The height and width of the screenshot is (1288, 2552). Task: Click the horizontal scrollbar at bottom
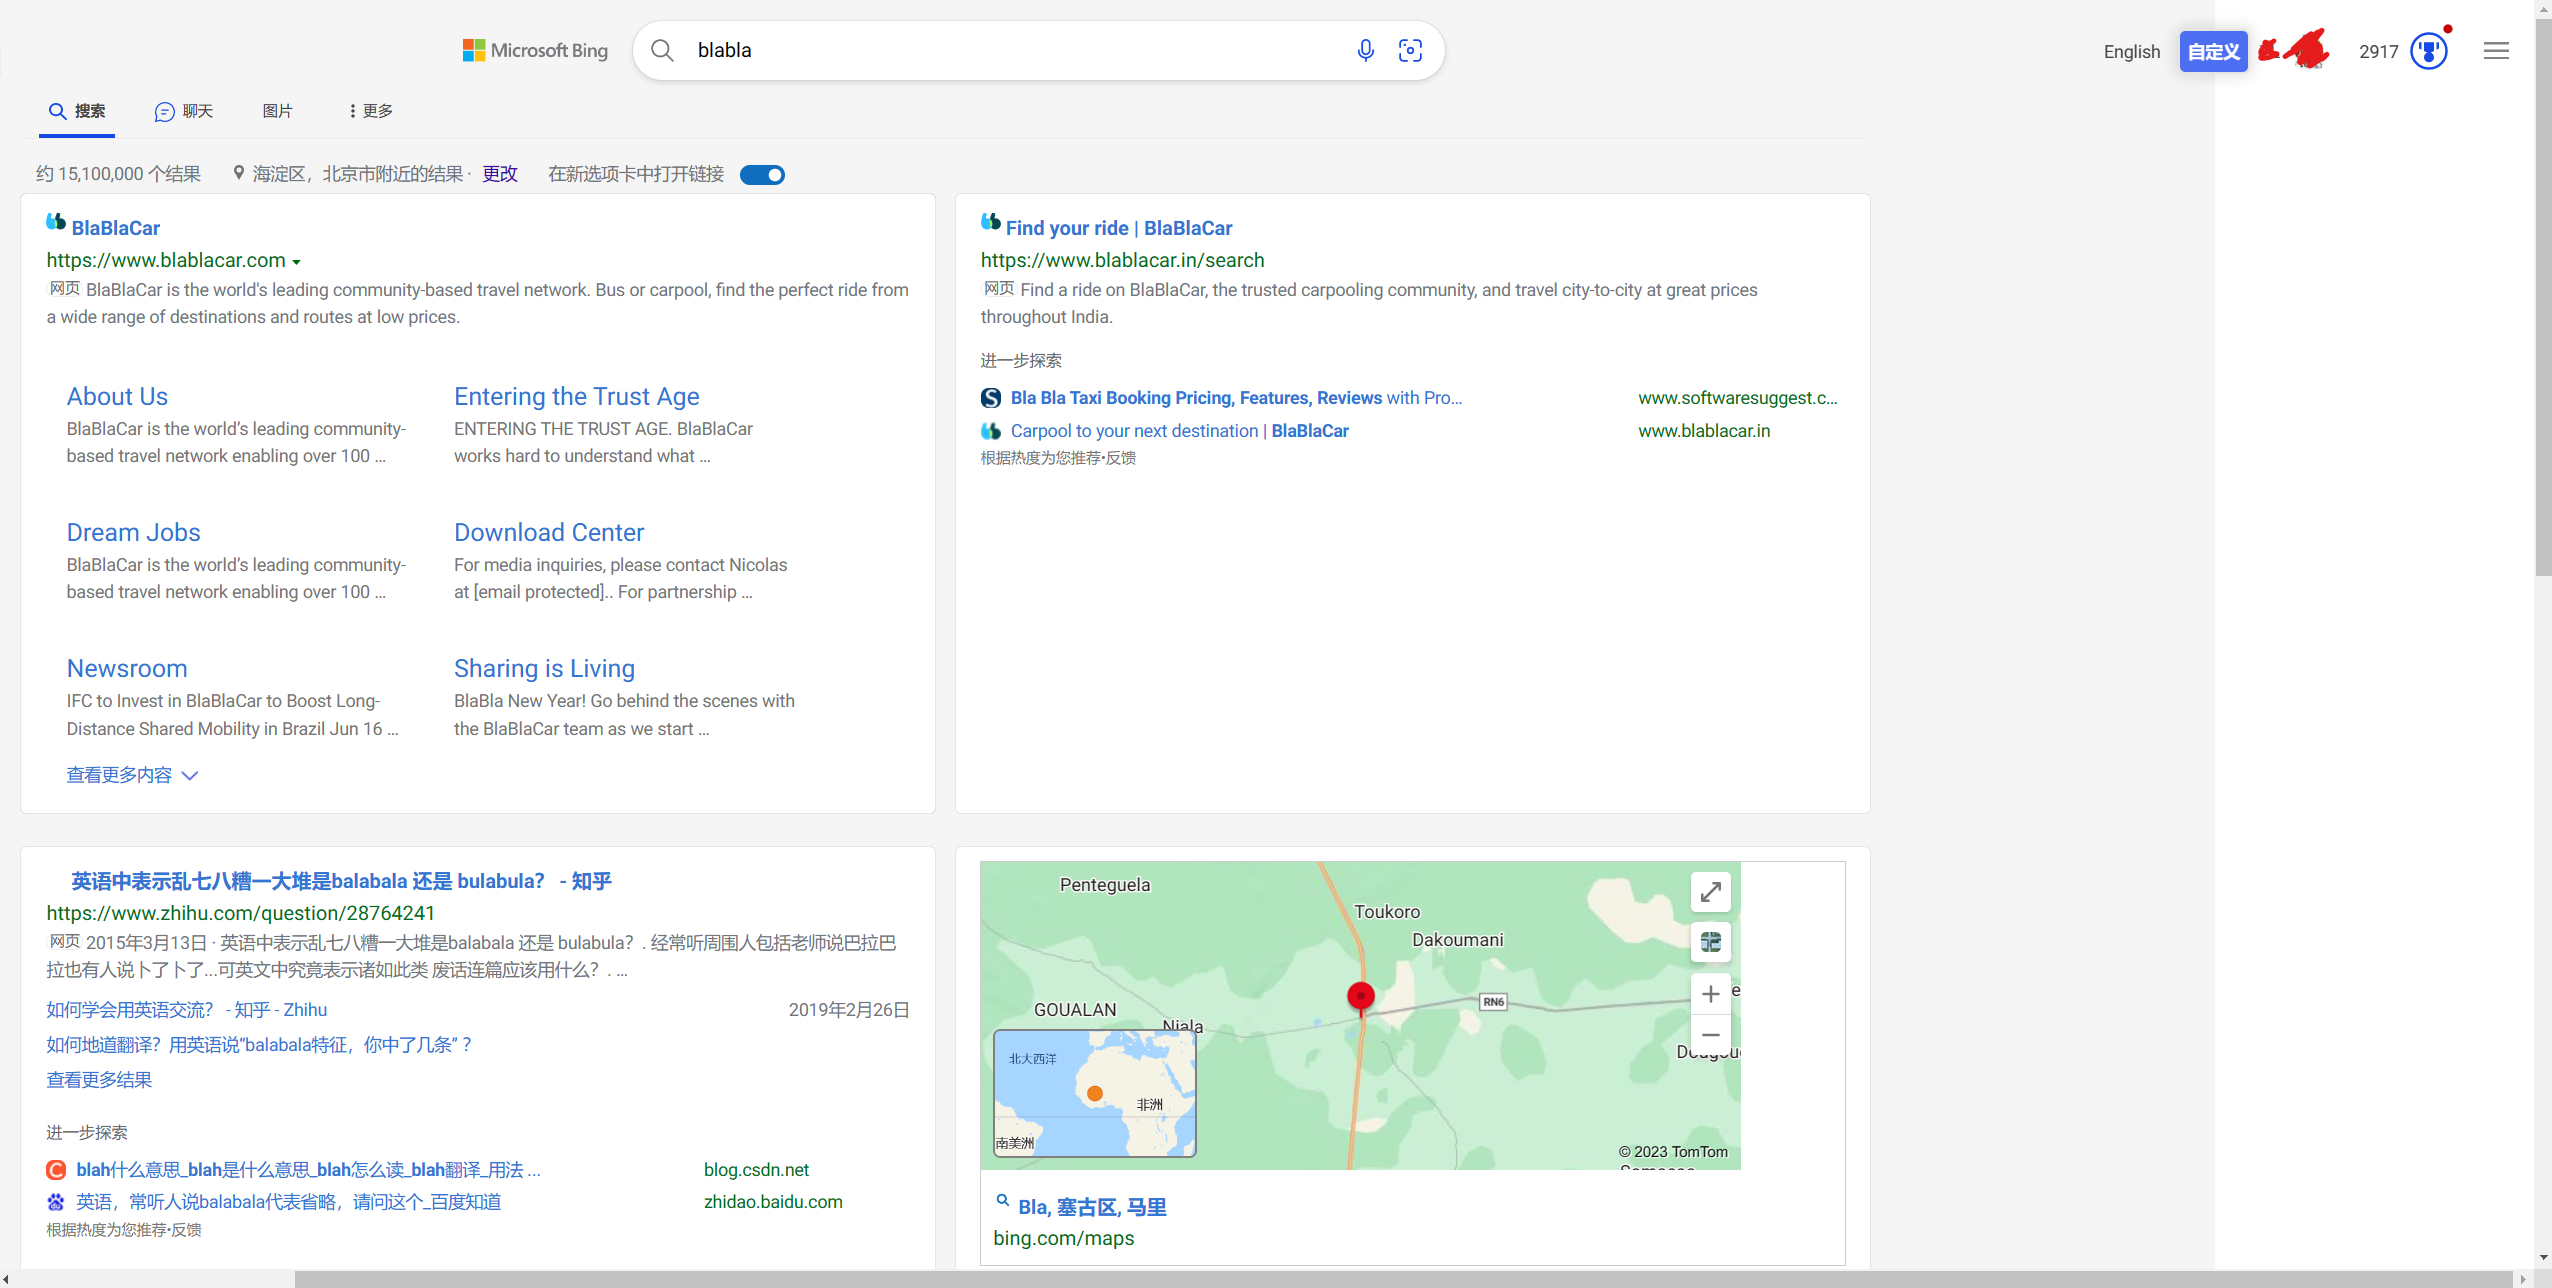pyautogui.click(x=1400, y=1279)
